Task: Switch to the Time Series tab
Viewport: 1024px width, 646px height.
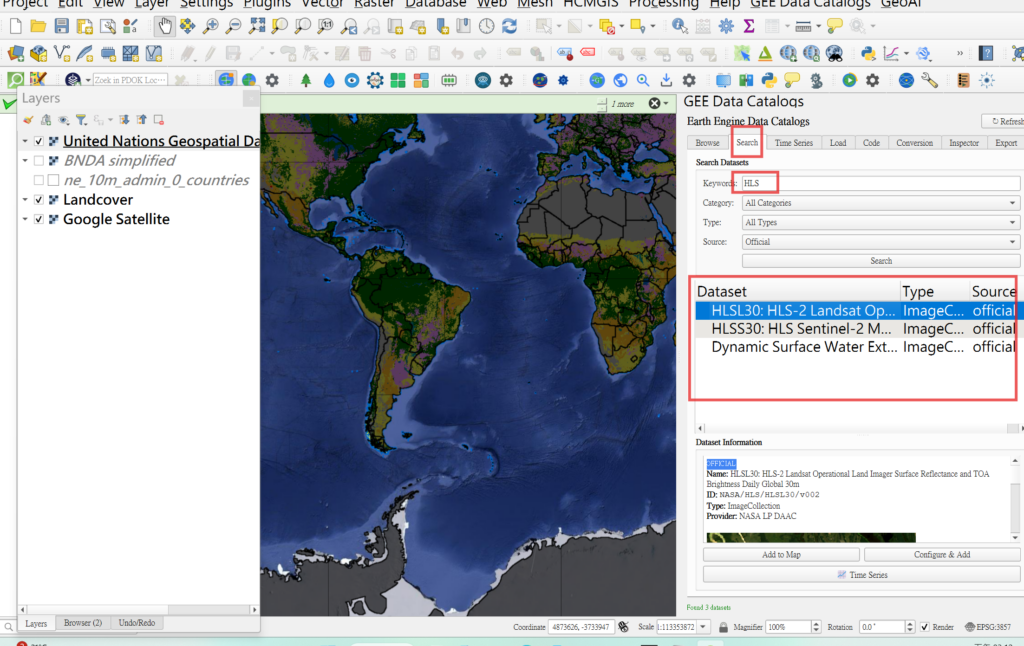Action: (x=793, y=143)
